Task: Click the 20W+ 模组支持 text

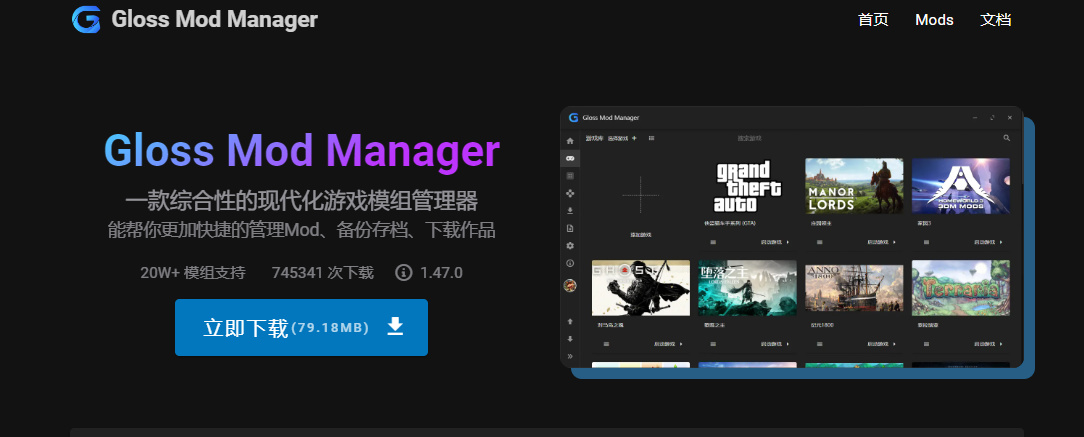Action: point(193,272)
